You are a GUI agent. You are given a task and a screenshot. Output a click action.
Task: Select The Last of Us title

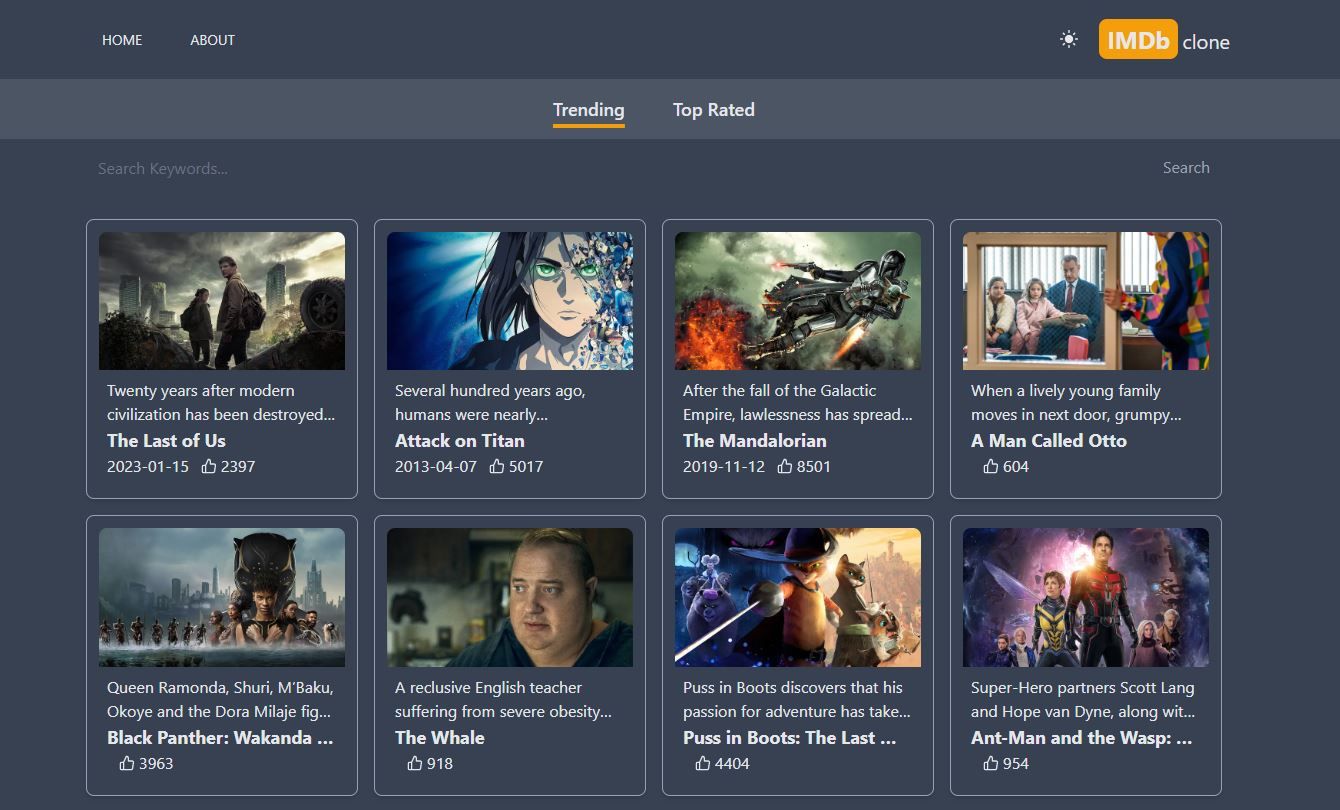(166, 441)
